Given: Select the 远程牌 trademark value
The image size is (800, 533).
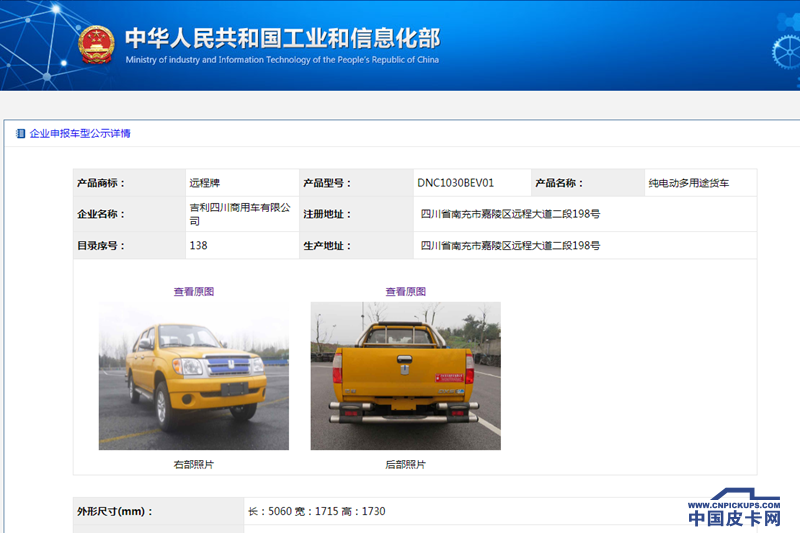Looking at the screenshot, I should [x=205, y=183].
